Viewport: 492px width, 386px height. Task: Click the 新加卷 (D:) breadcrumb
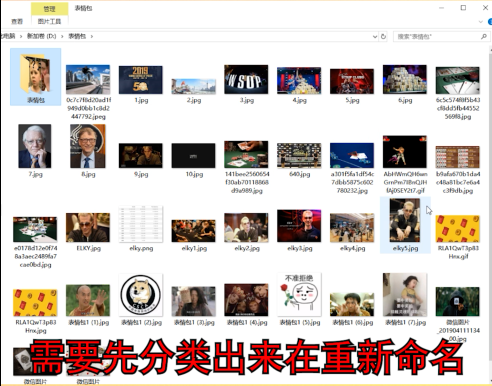pyautogui.click(x=41, y=36)
